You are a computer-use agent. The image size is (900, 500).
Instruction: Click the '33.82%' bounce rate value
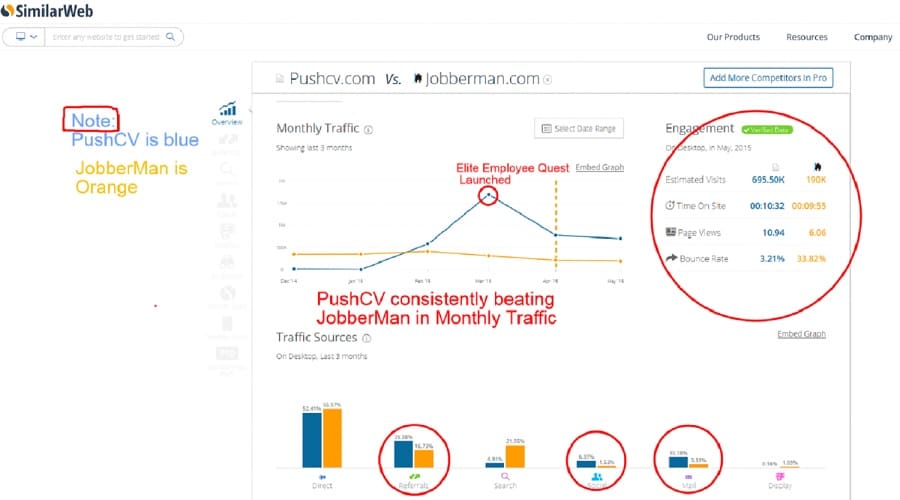tap(811, 259)
